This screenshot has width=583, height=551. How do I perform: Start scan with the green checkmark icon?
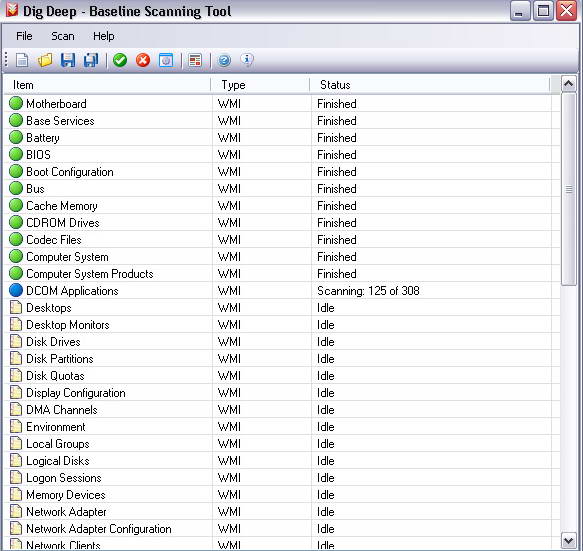tap(120, 60)
